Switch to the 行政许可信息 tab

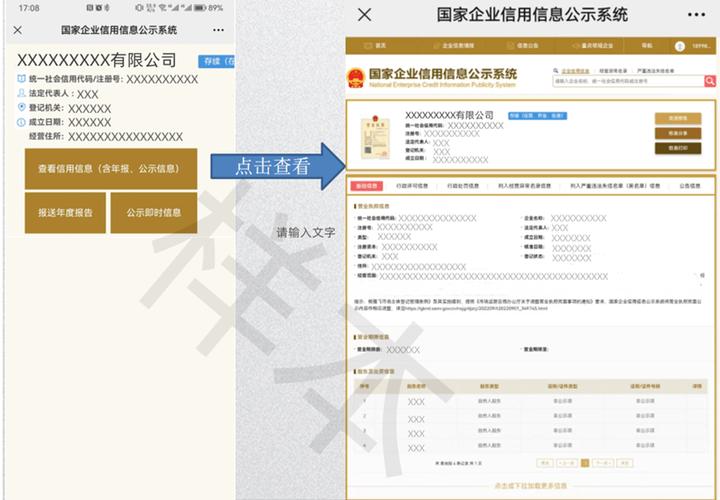[411, 186]
